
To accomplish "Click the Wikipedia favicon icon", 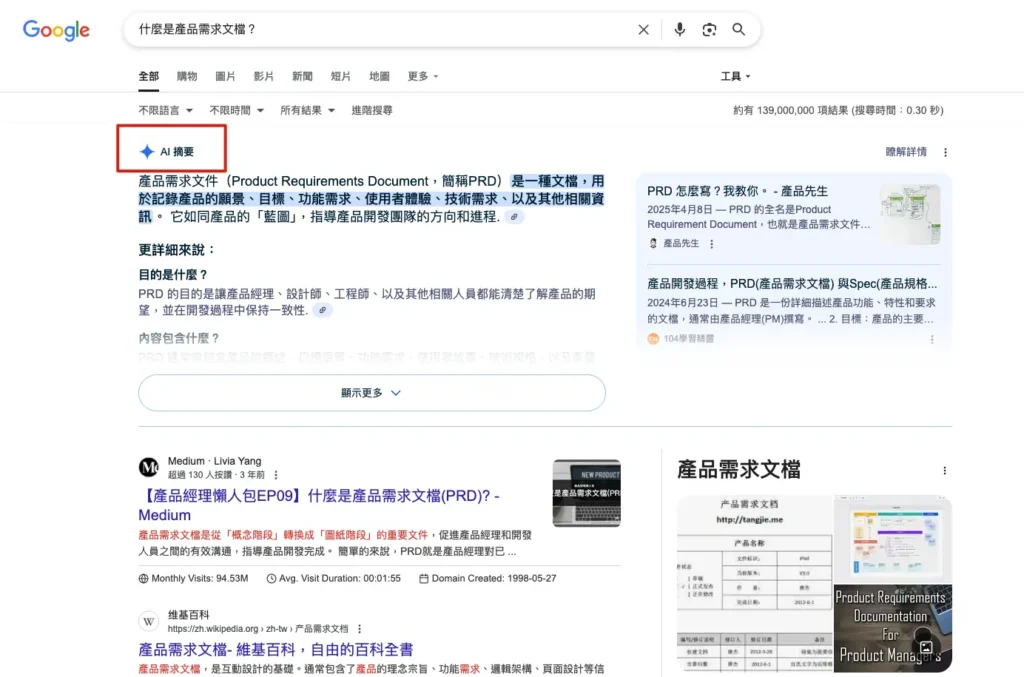I will [x=149, y=621].
